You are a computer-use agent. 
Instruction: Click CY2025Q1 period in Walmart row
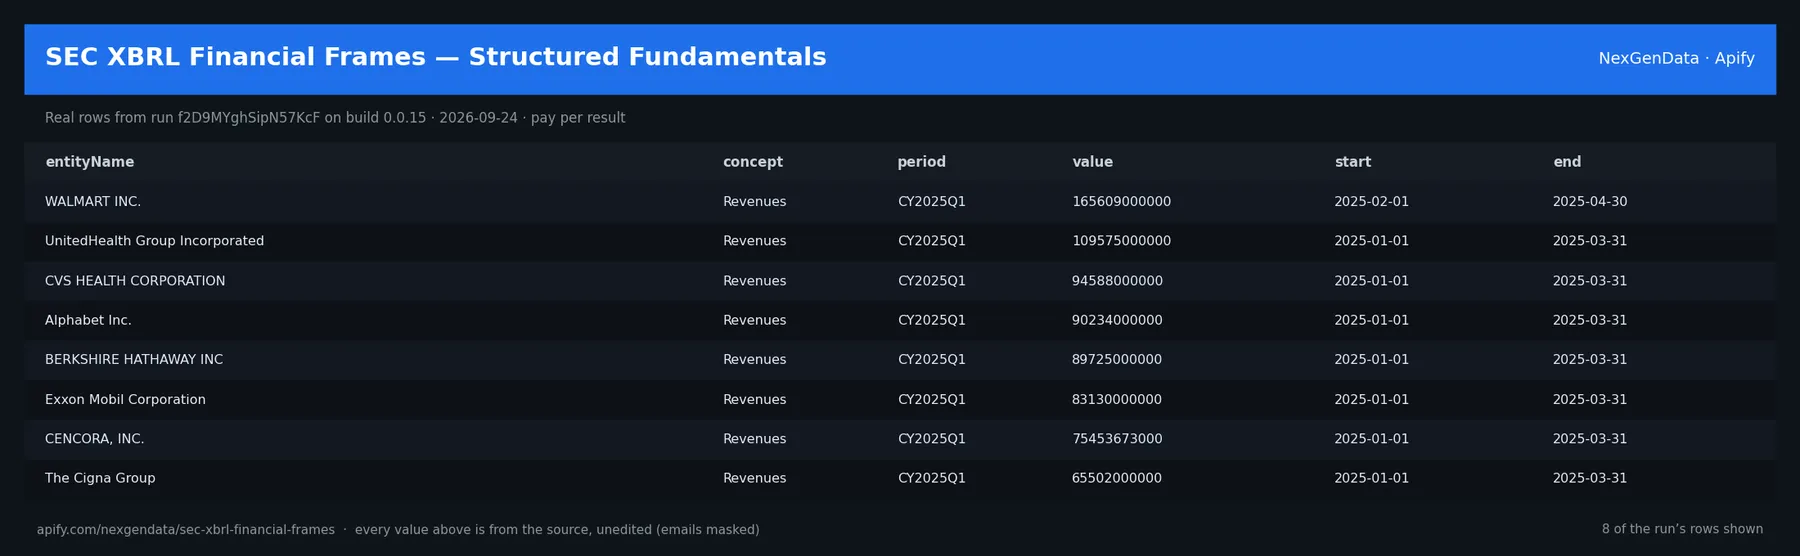931,202
